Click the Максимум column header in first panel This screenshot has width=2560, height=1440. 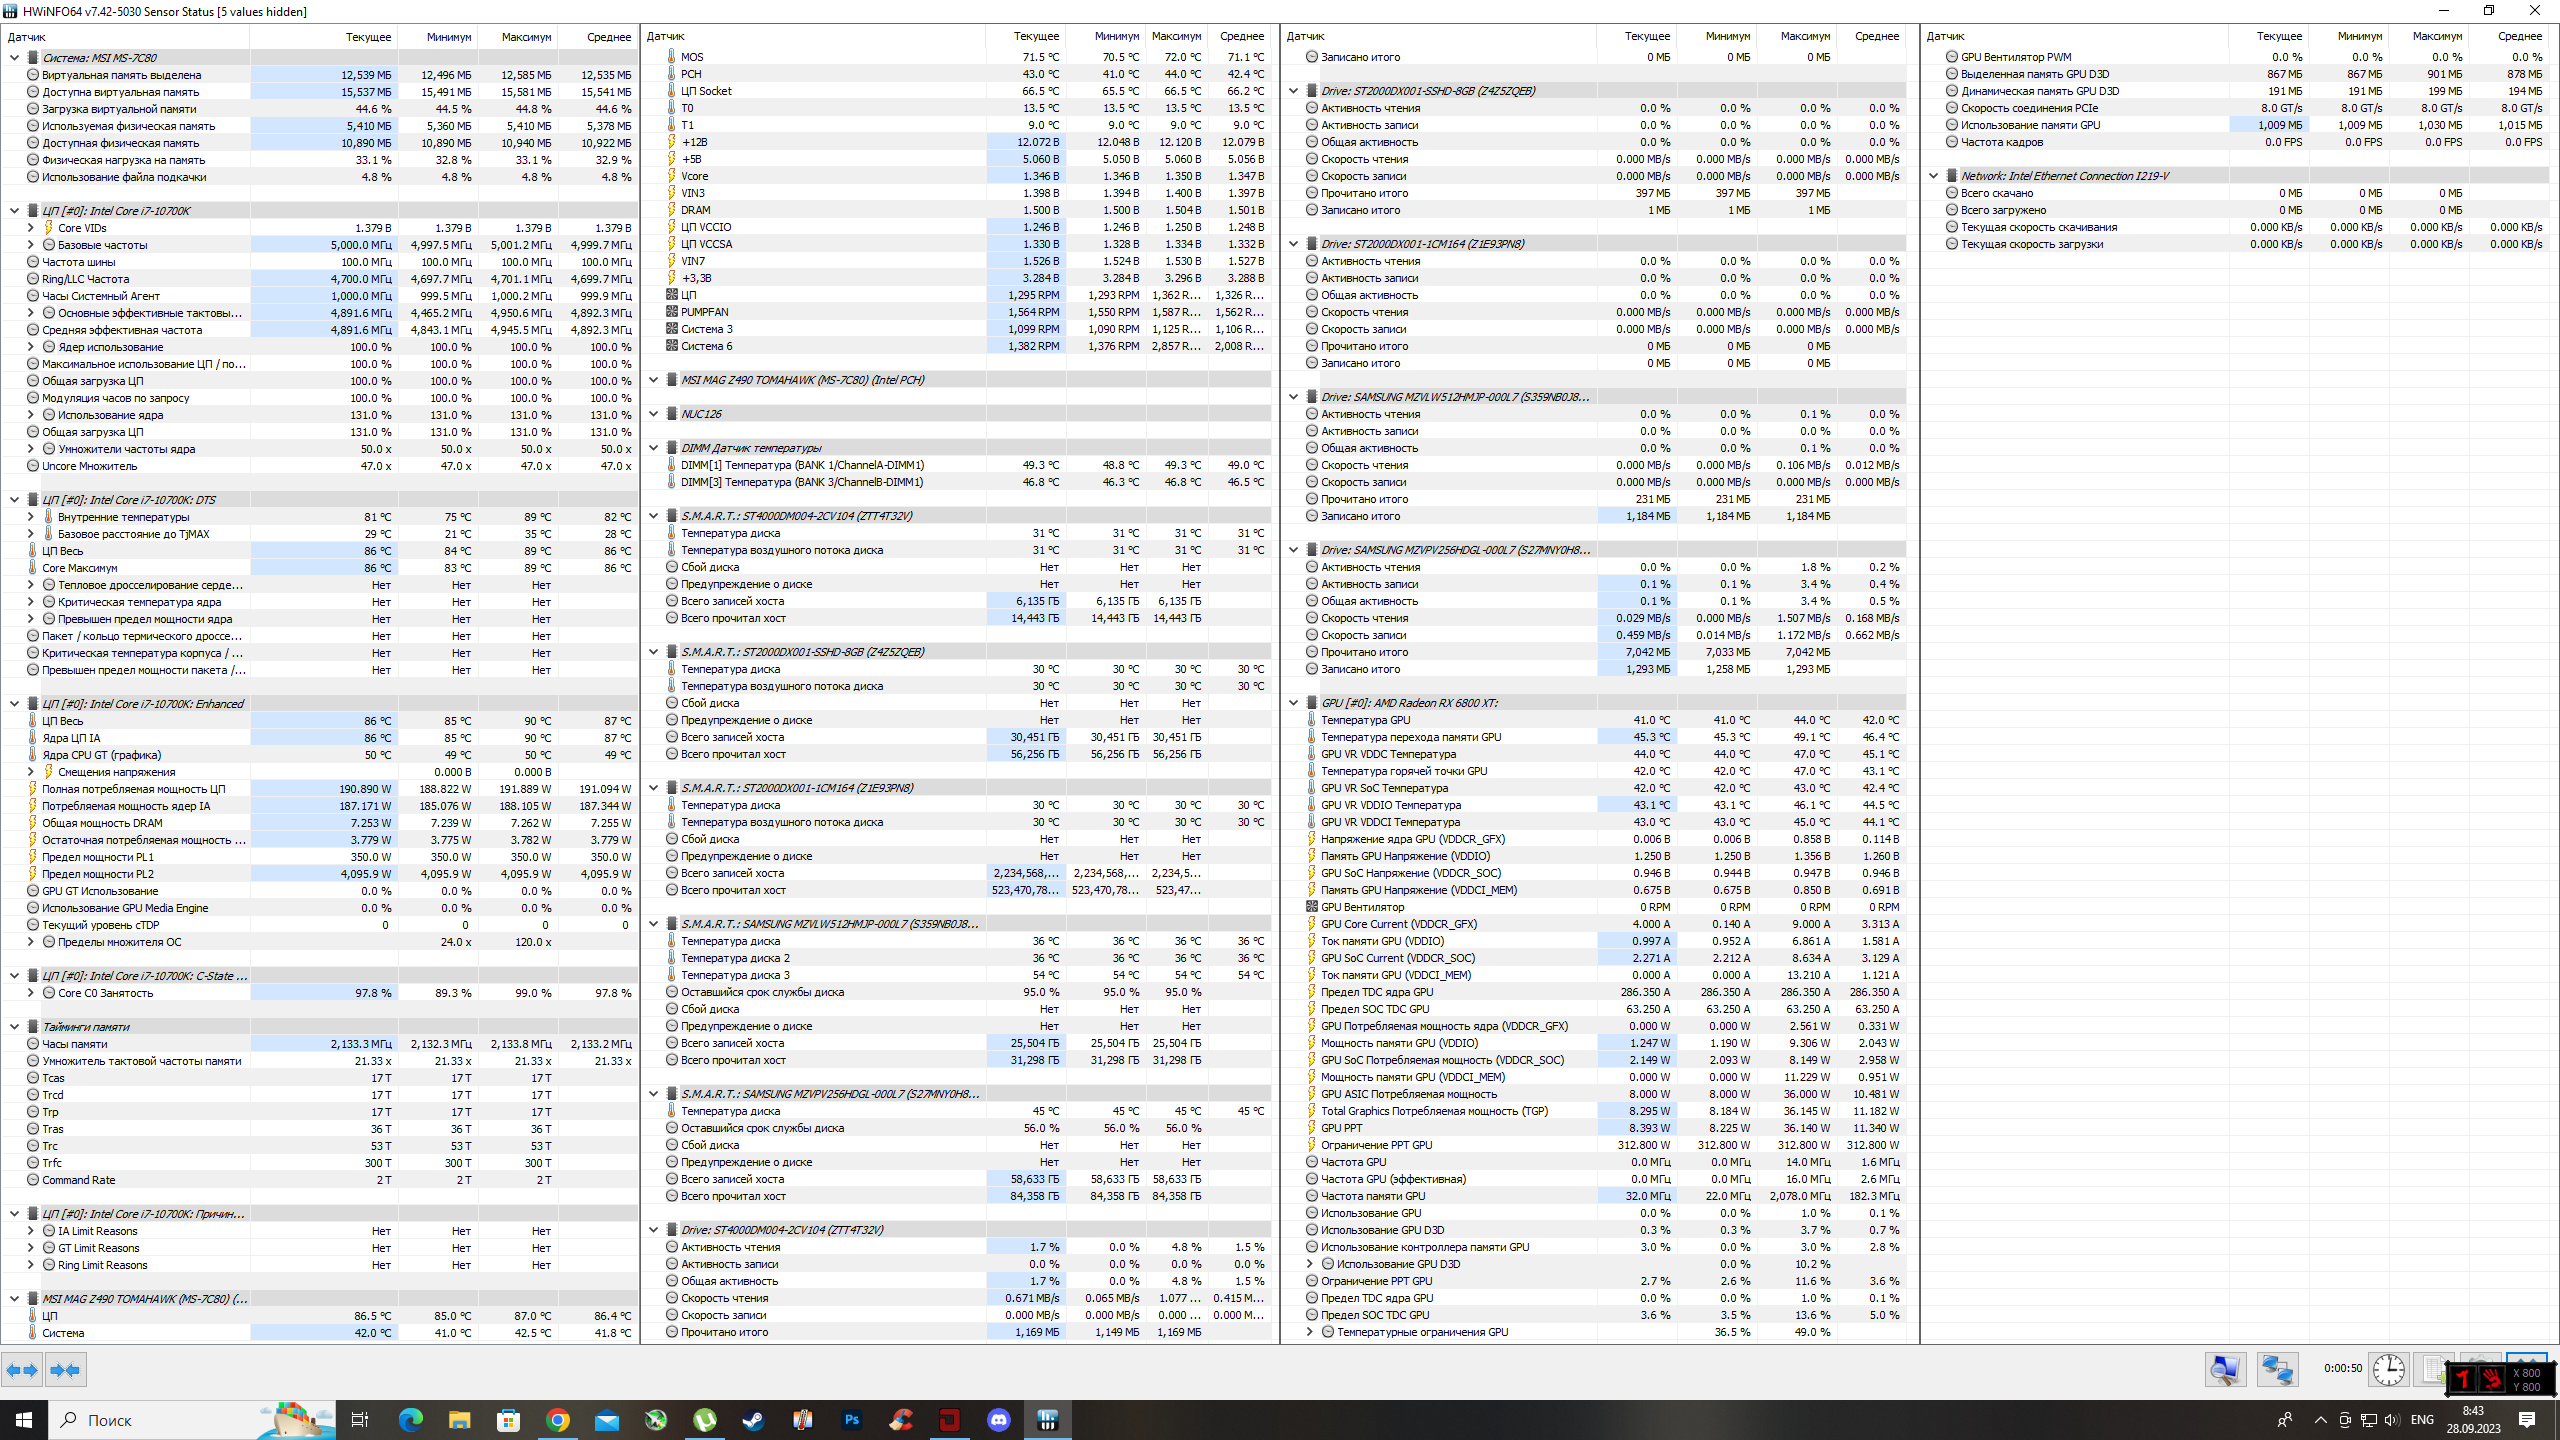[526, 37]
